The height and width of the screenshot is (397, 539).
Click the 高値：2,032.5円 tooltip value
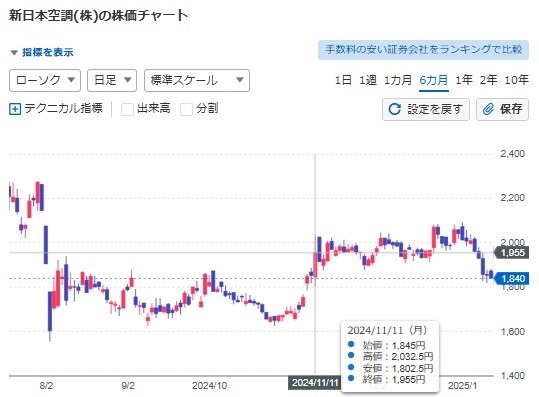tap(398, 356)
